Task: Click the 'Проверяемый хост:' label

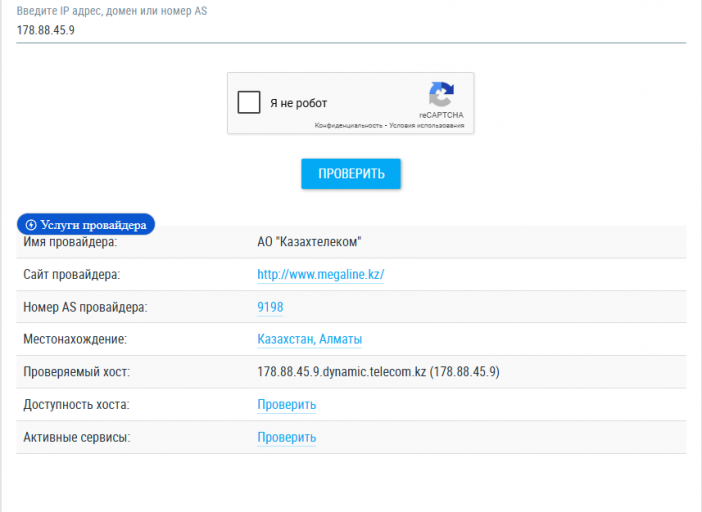Action: (x=77, y=372)
